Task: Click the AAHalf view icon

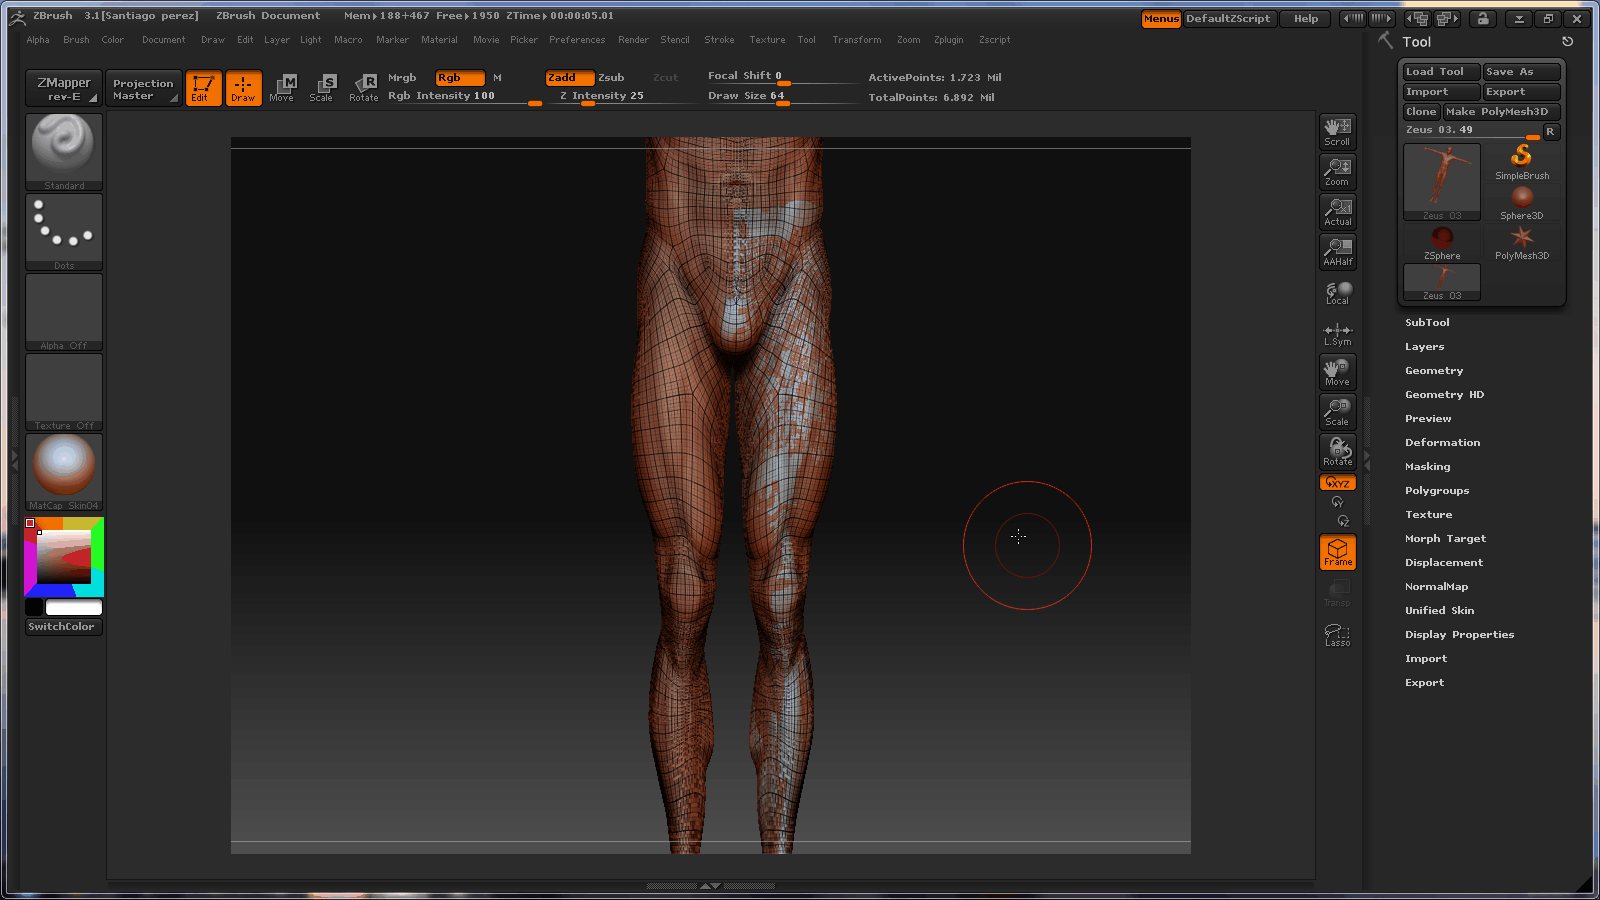Action: click(1337, 251)
